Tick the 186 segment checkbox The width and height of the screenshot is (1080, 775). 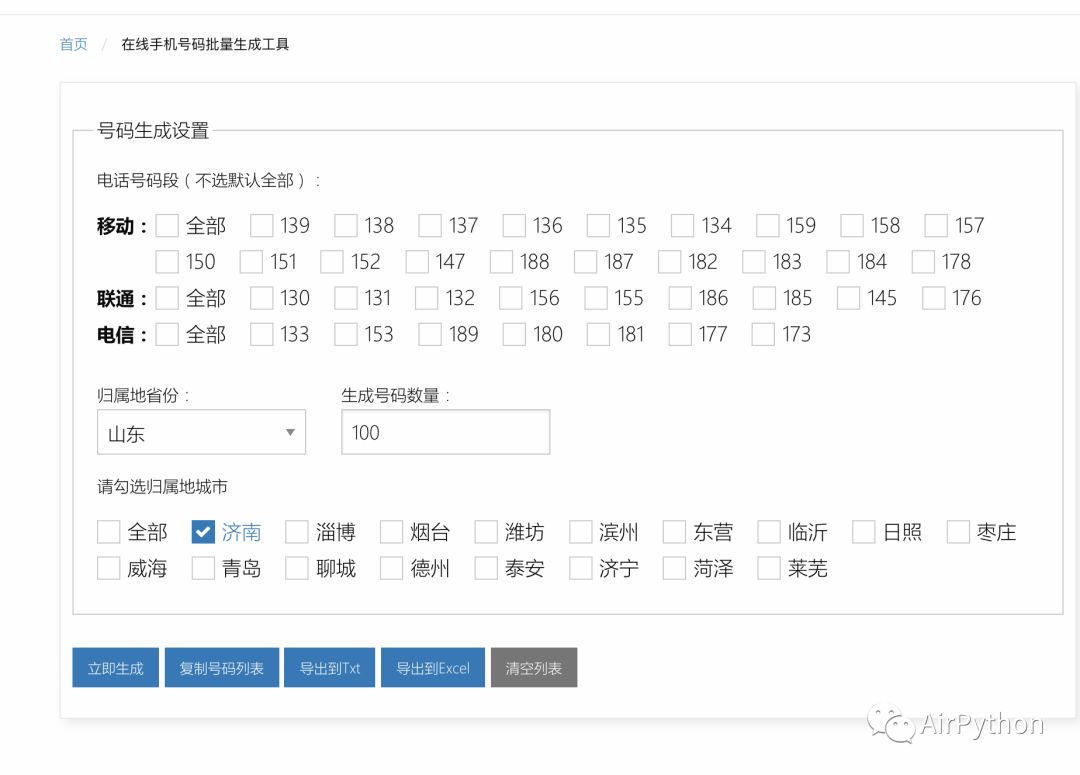[x=680, y=298]
